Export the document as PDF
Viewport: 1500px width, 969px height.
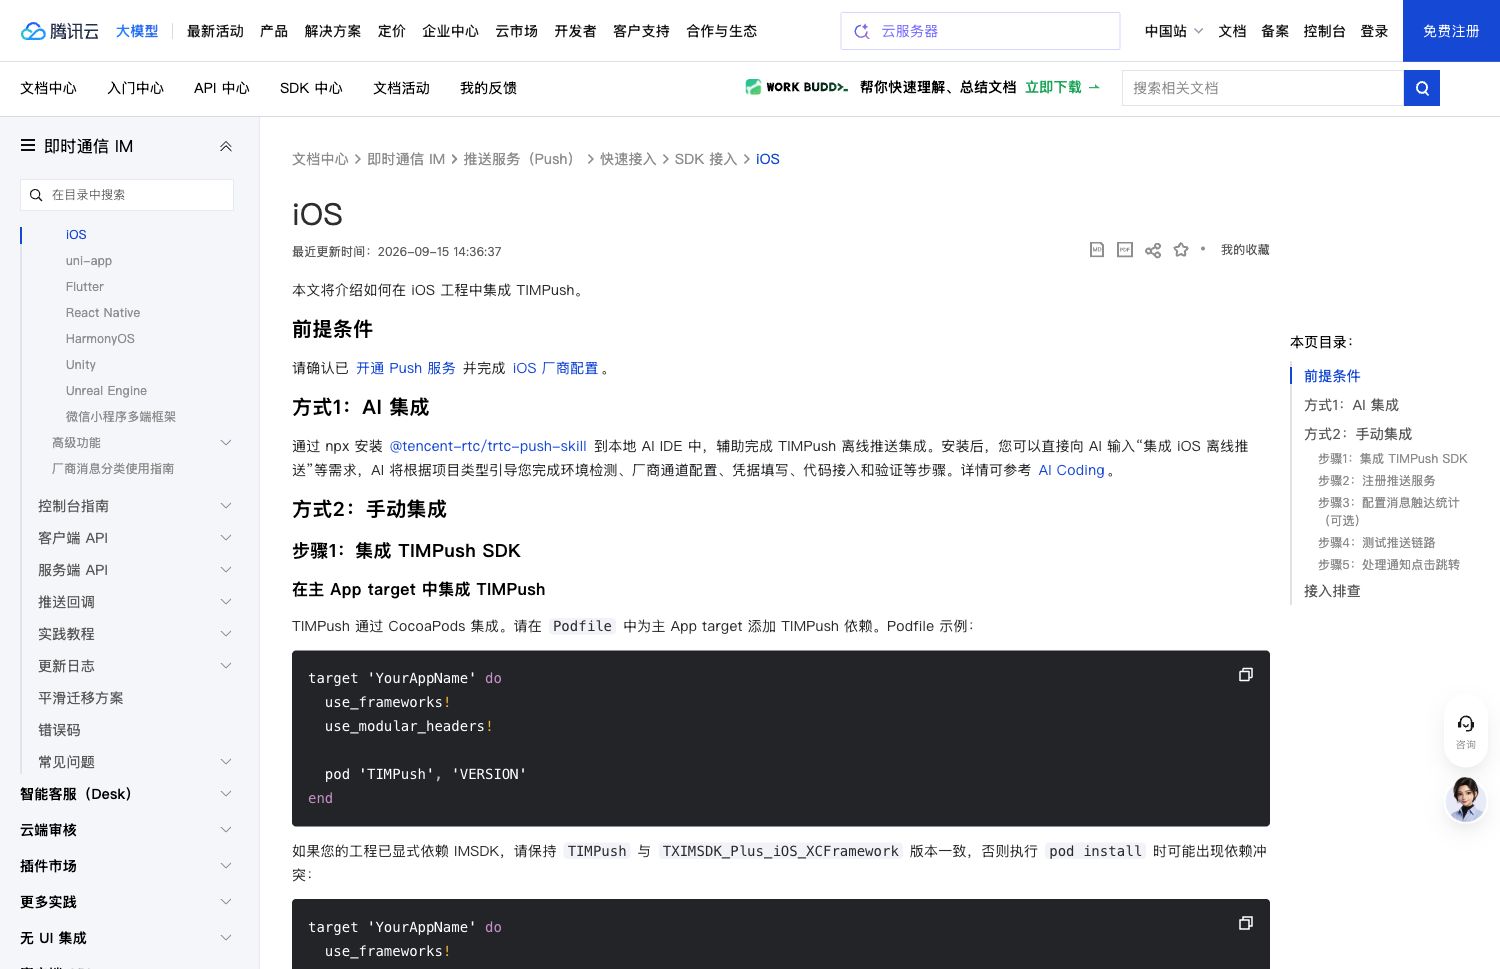(x=1125, y=250)
